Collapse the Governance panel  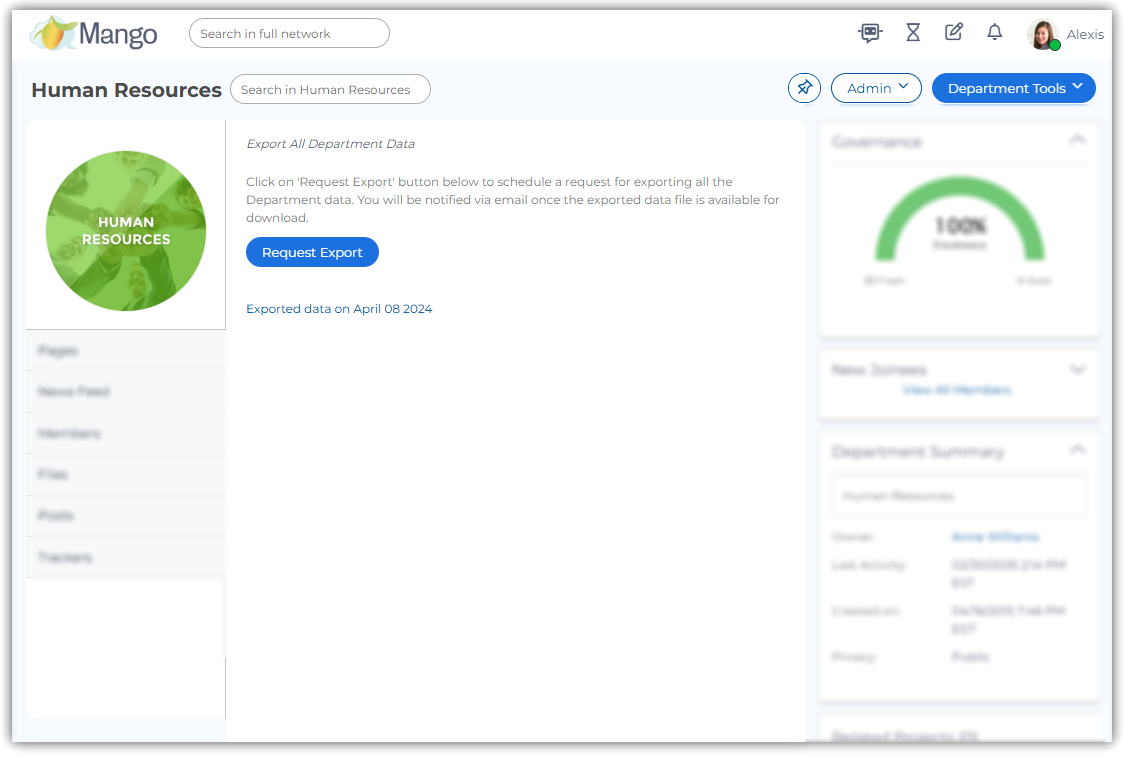(1077, 141)
